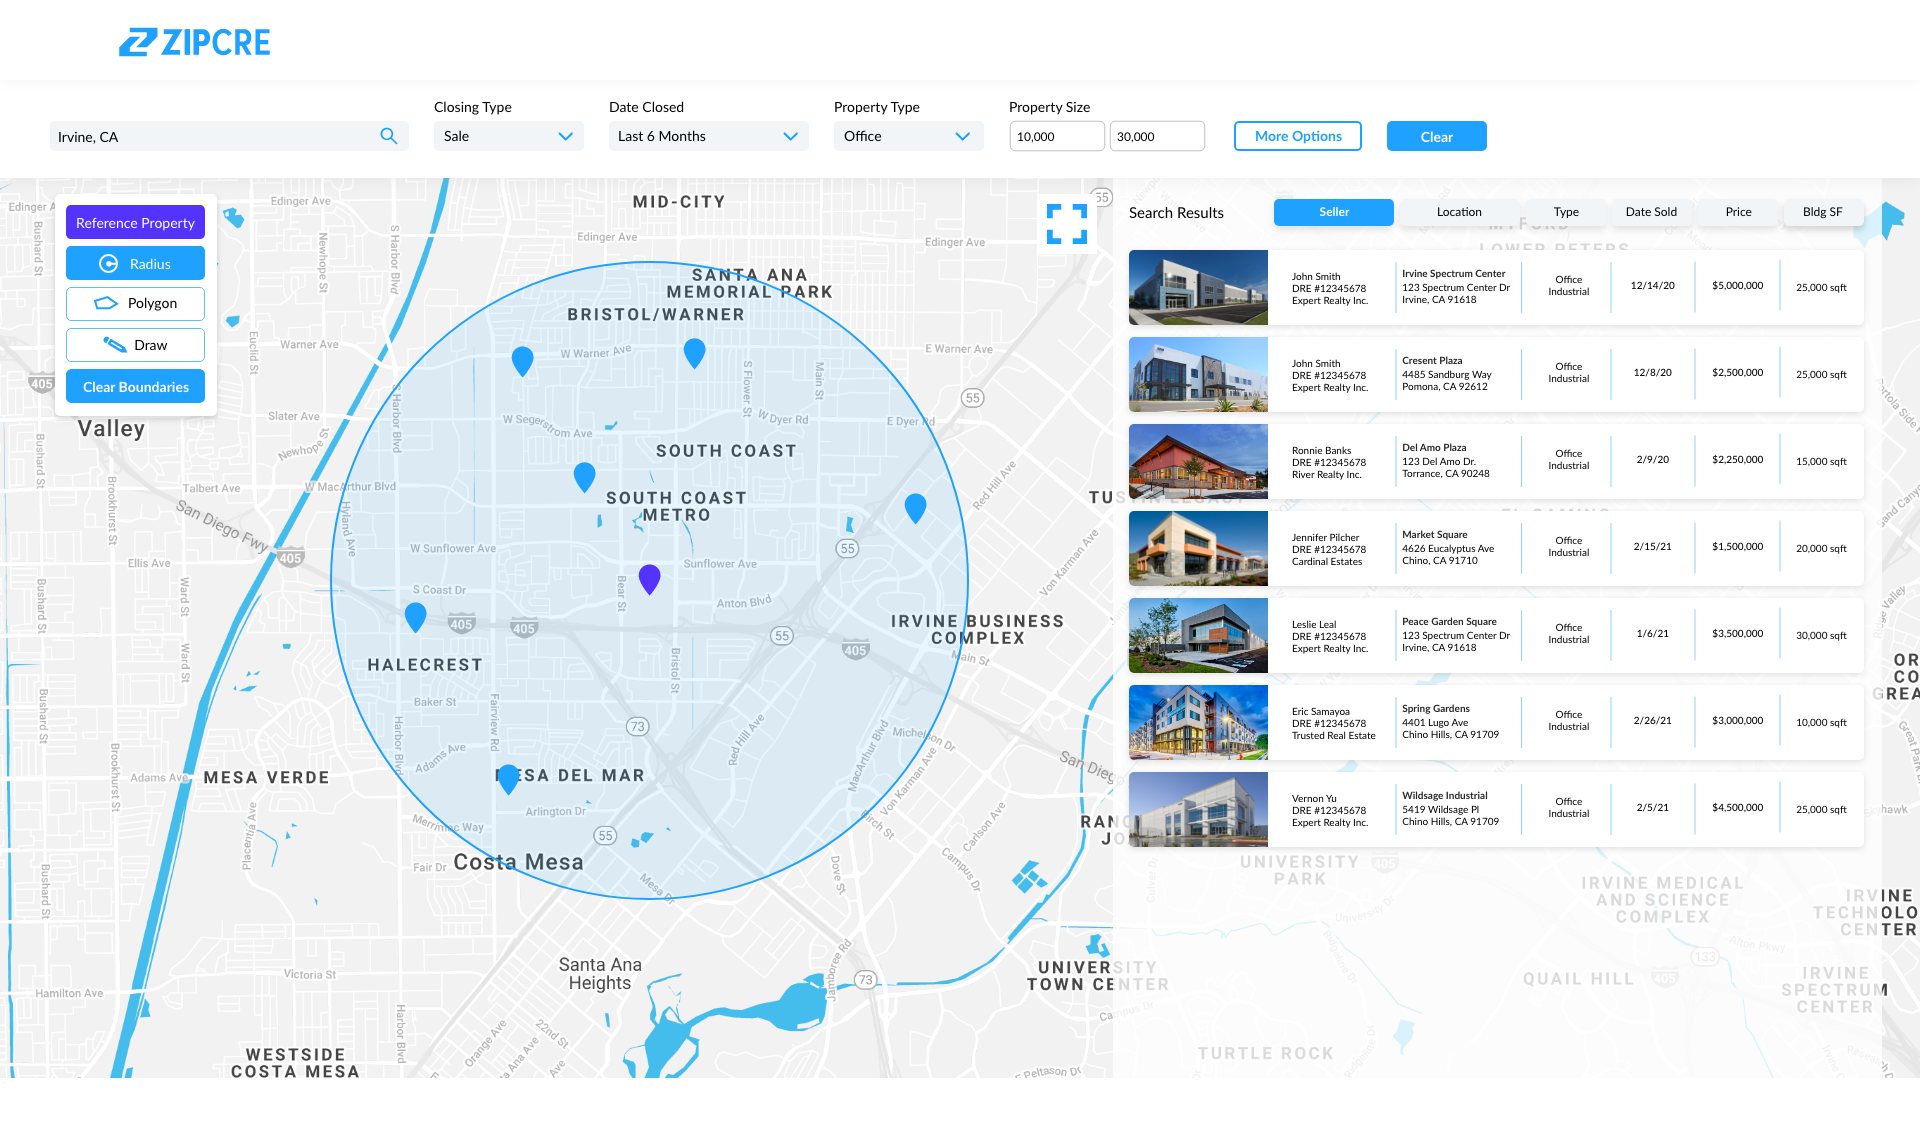1920x1140 pixels.
Task: Click map pin at Mesa Del Mar
Action: [x=508, y=779]
